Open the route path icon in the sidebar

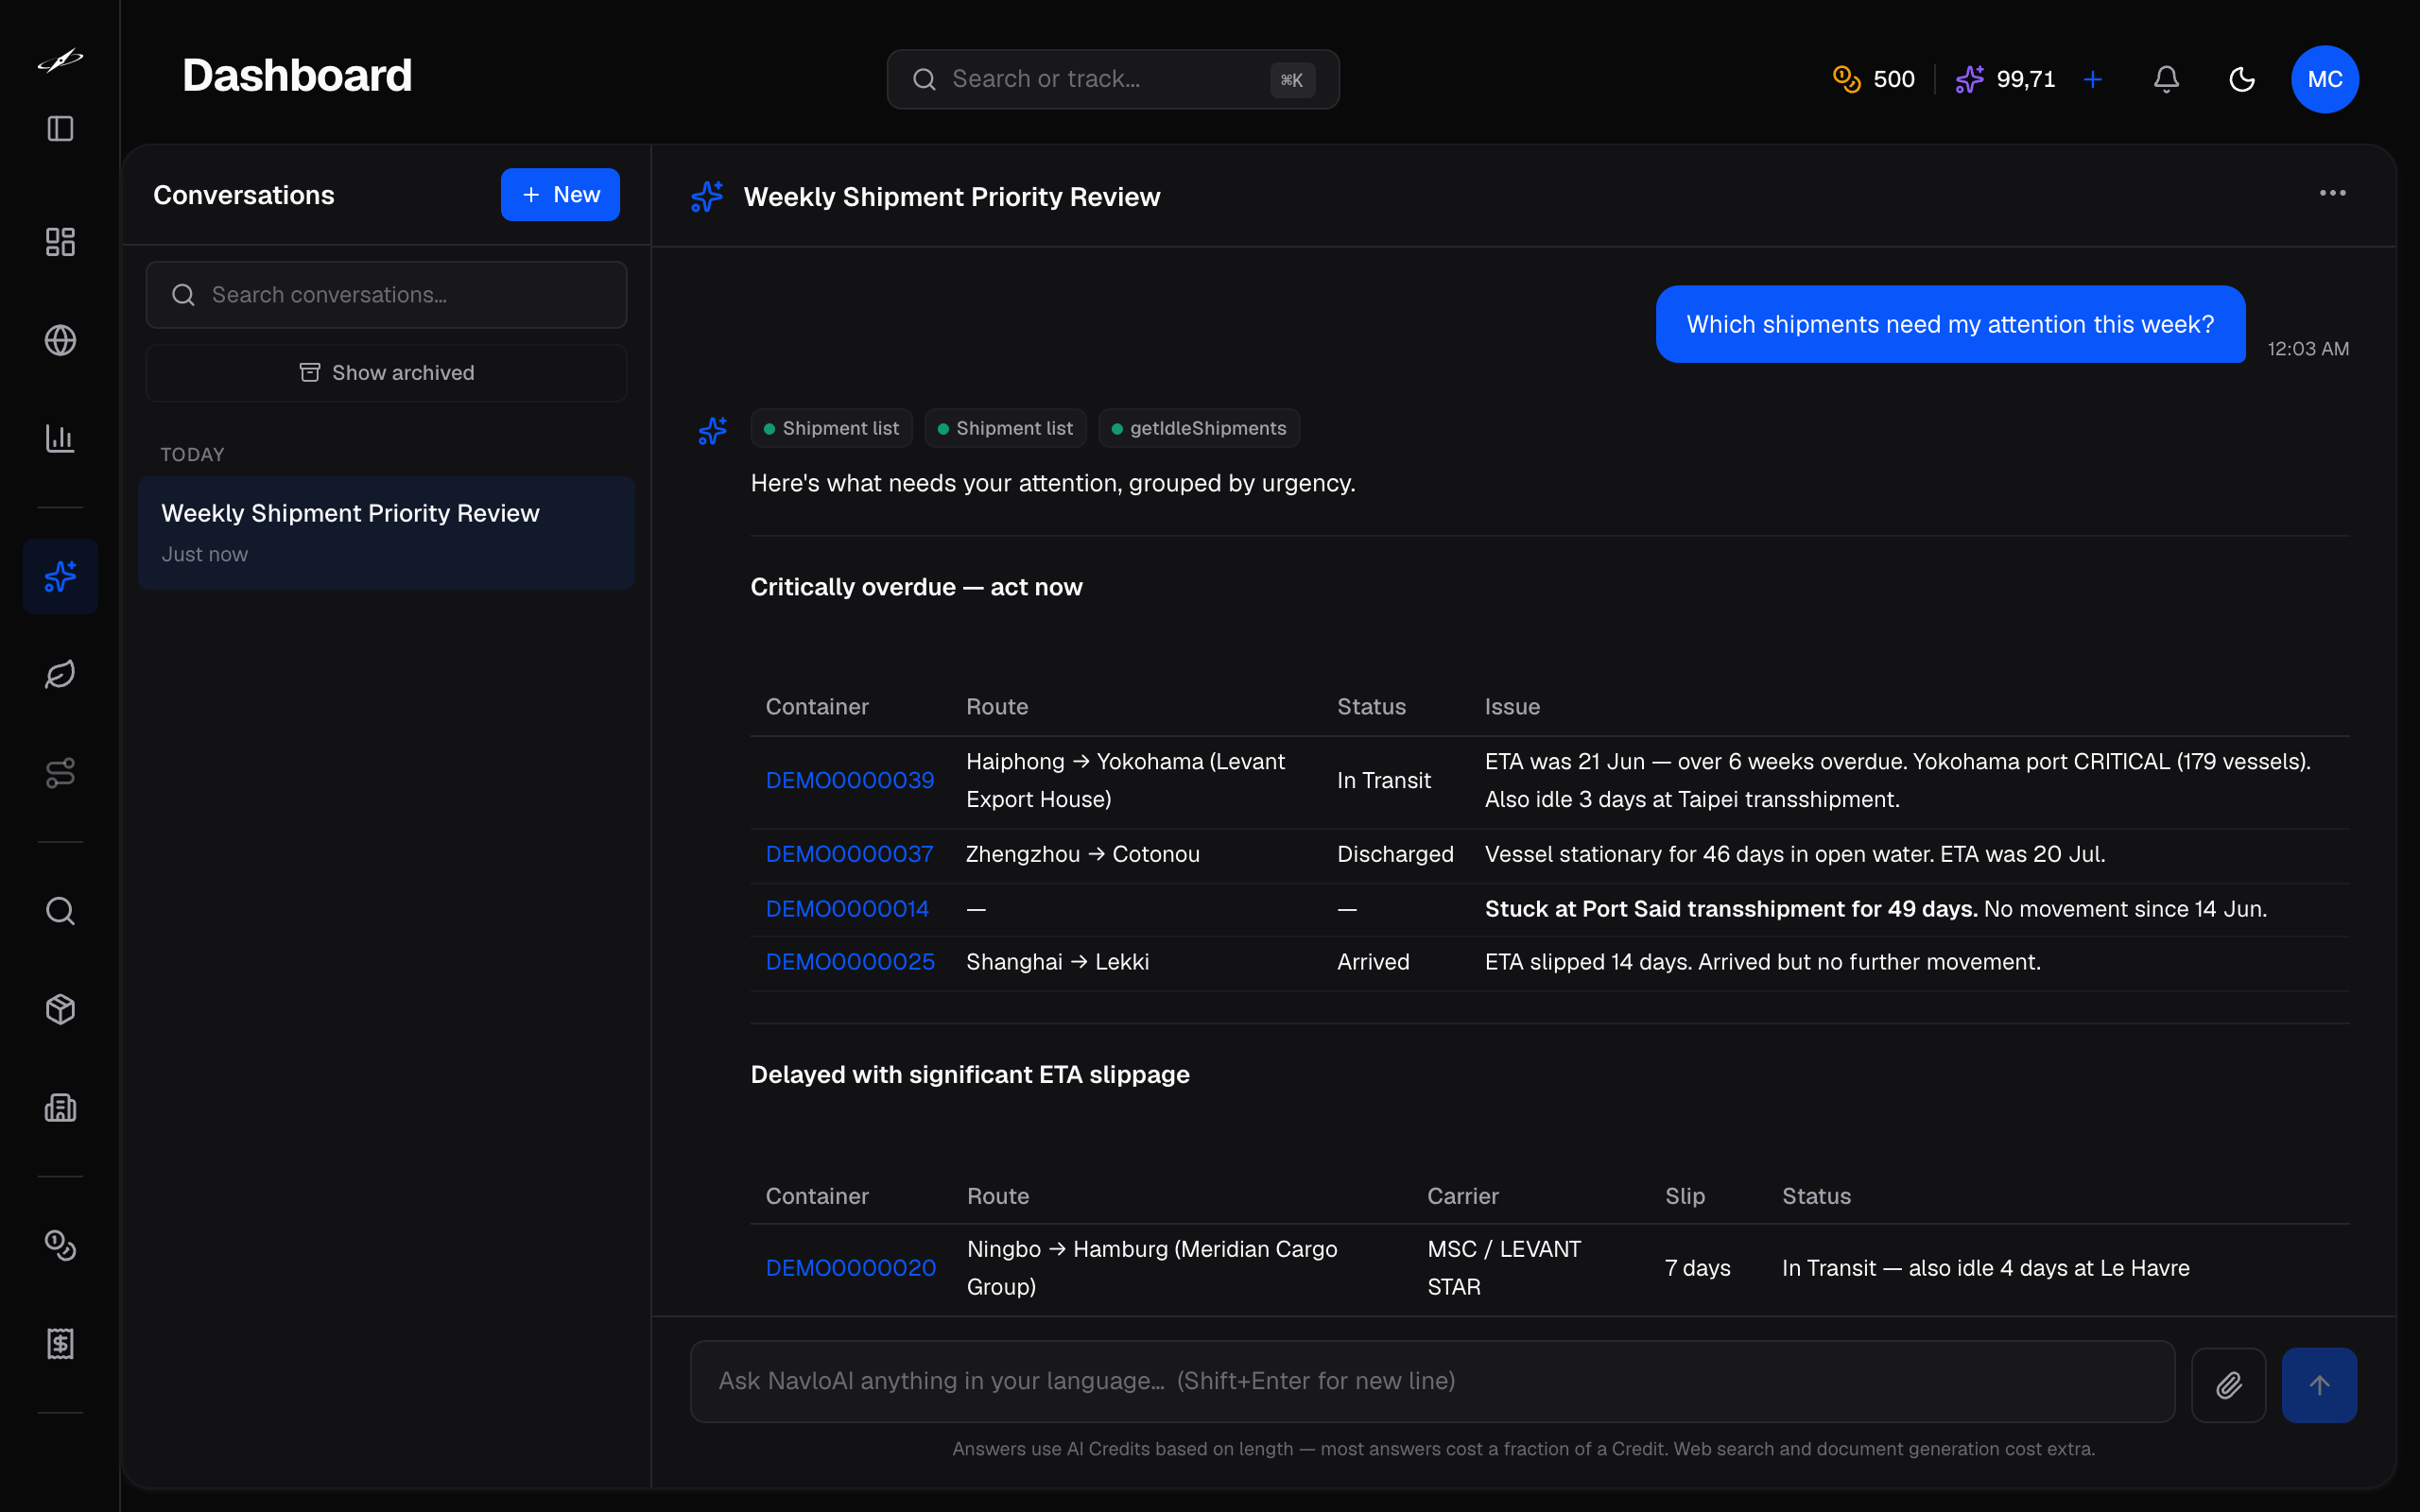(60, 772)
